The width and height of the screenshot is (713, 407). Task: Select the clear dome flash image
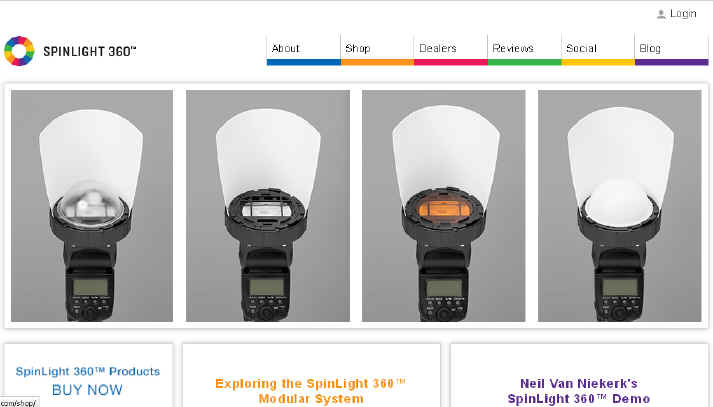pos(92,206)
